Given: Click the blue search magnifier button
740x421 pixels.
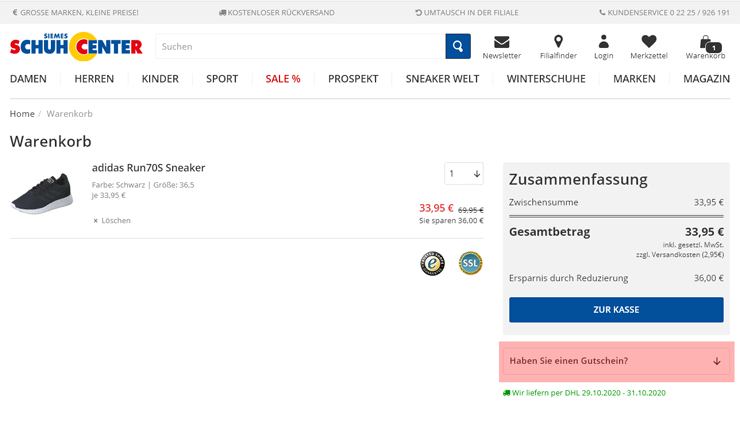Looking at the screenshot, I should [458, 46].
